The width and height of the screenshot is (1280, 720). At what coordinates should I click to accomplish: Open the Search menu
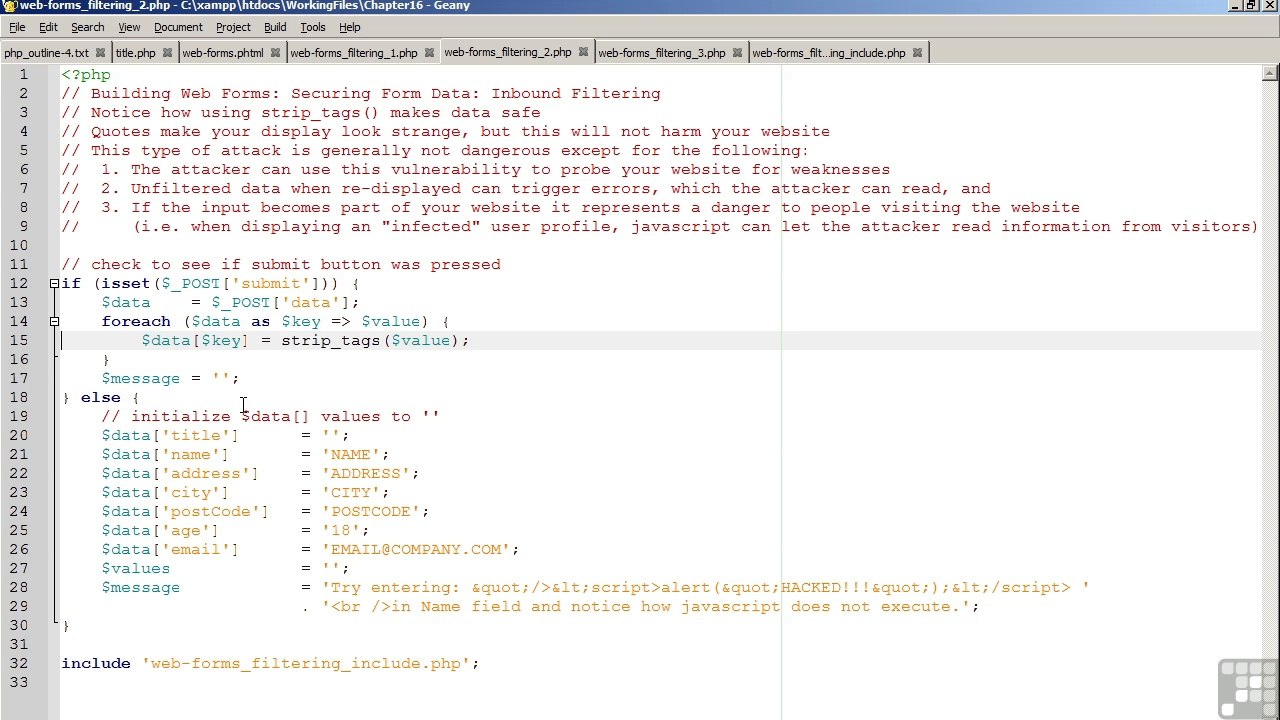point(87,27)
